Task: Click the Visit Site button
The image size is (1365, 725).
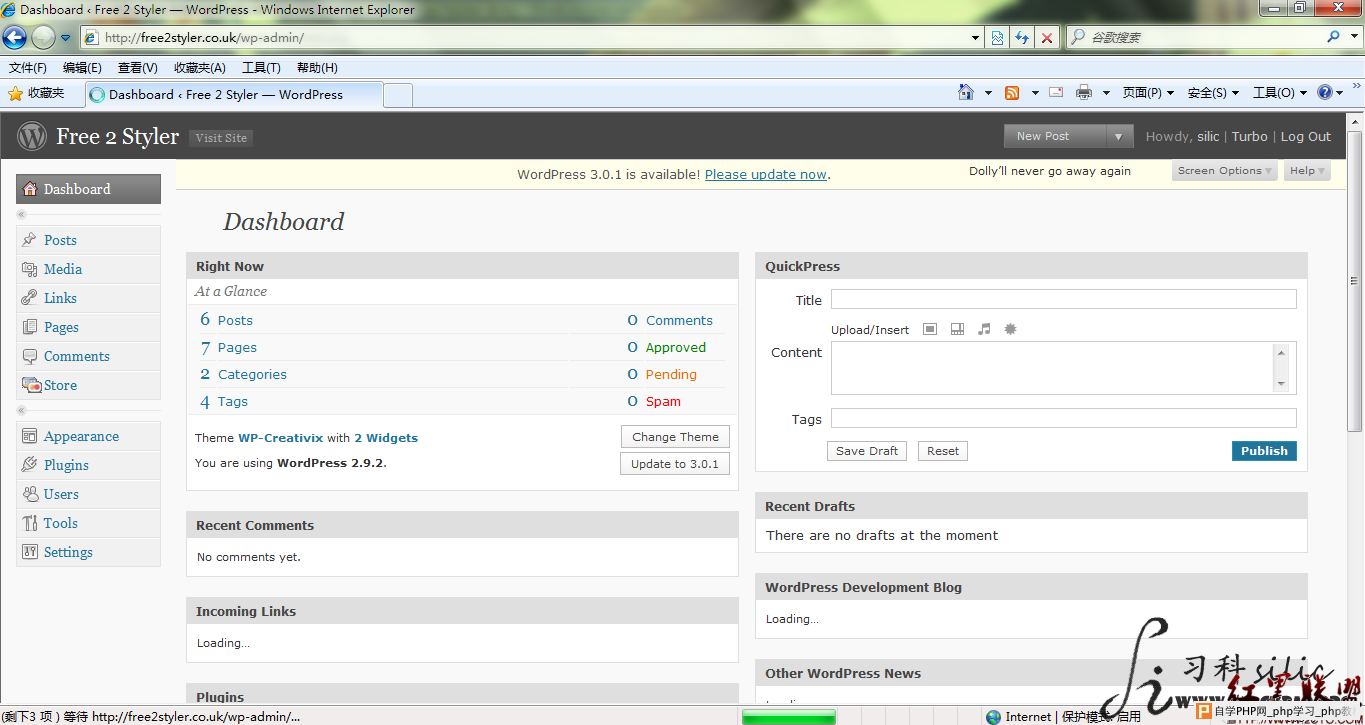Action: [x=221, y=138]
